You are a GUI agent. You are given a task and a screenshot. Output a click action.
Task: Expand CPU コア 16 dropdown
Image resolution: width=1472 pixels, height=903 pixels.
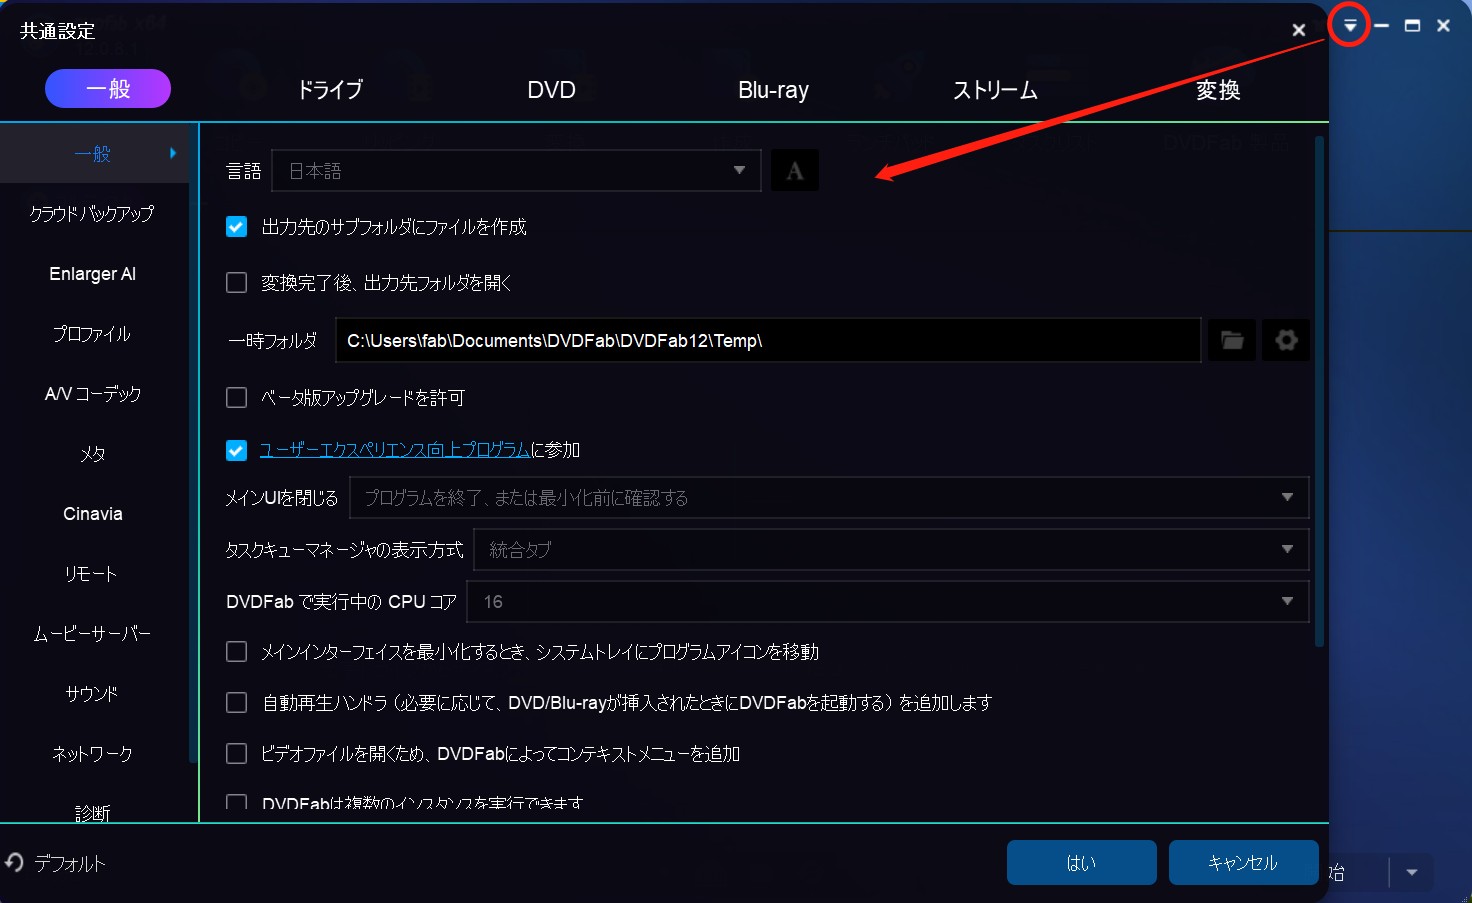(x=888, y=601)
